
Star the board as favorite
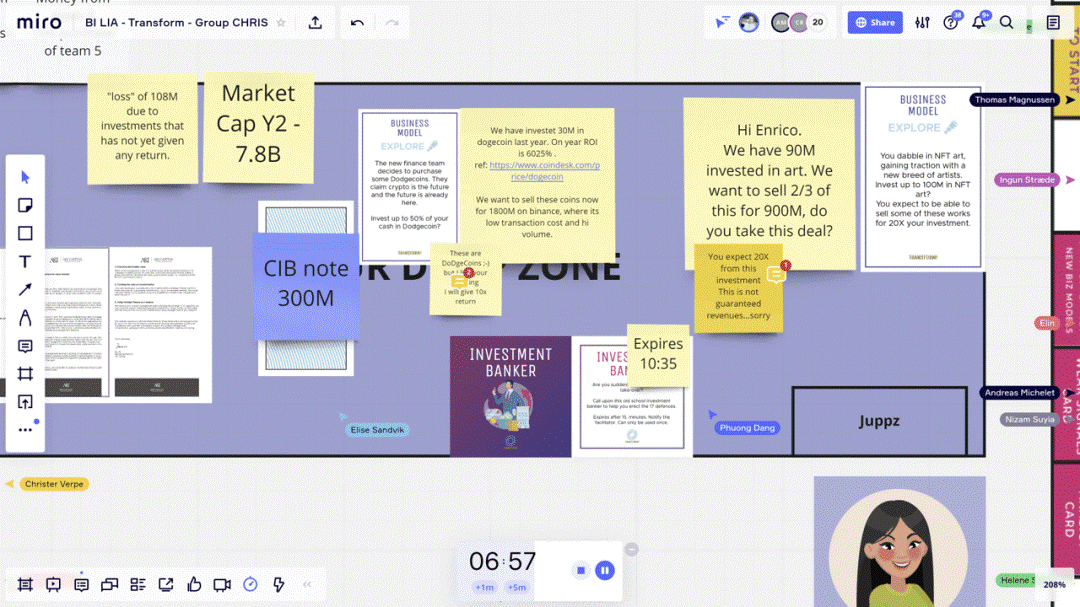[x=281, y=22]
